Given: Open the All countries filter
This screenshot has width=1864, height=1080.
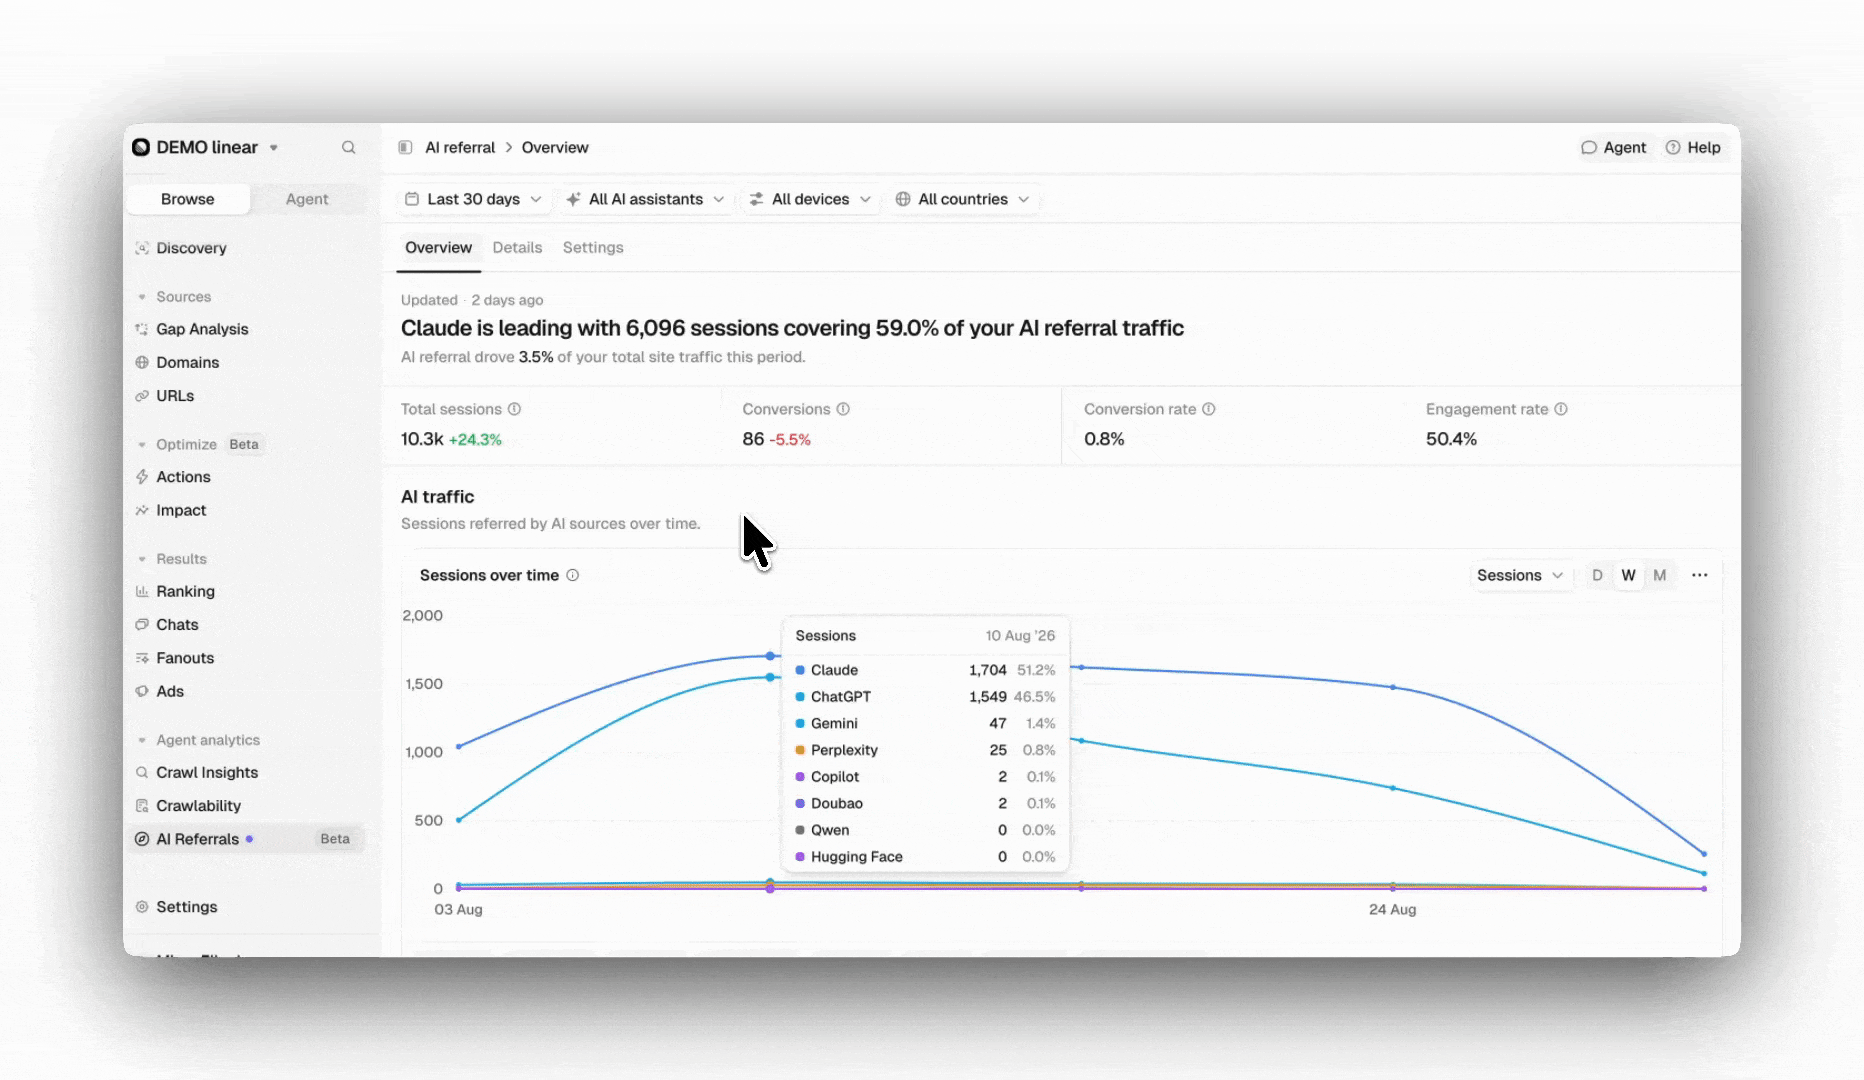Looking at the screenshot, I should click(962, 199).
